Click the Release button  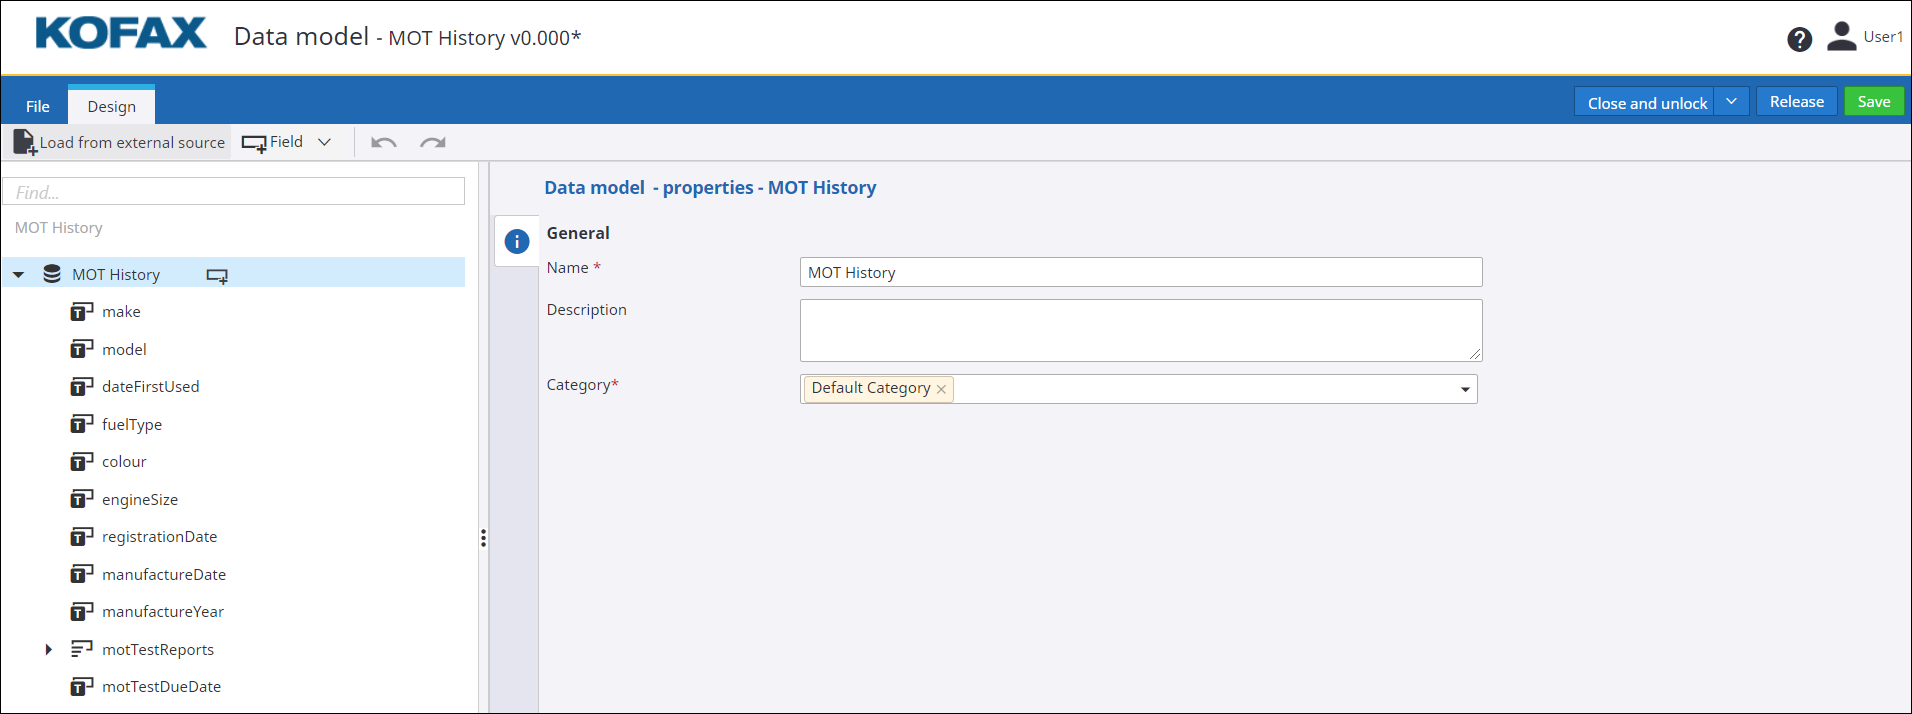(1796, 102)
